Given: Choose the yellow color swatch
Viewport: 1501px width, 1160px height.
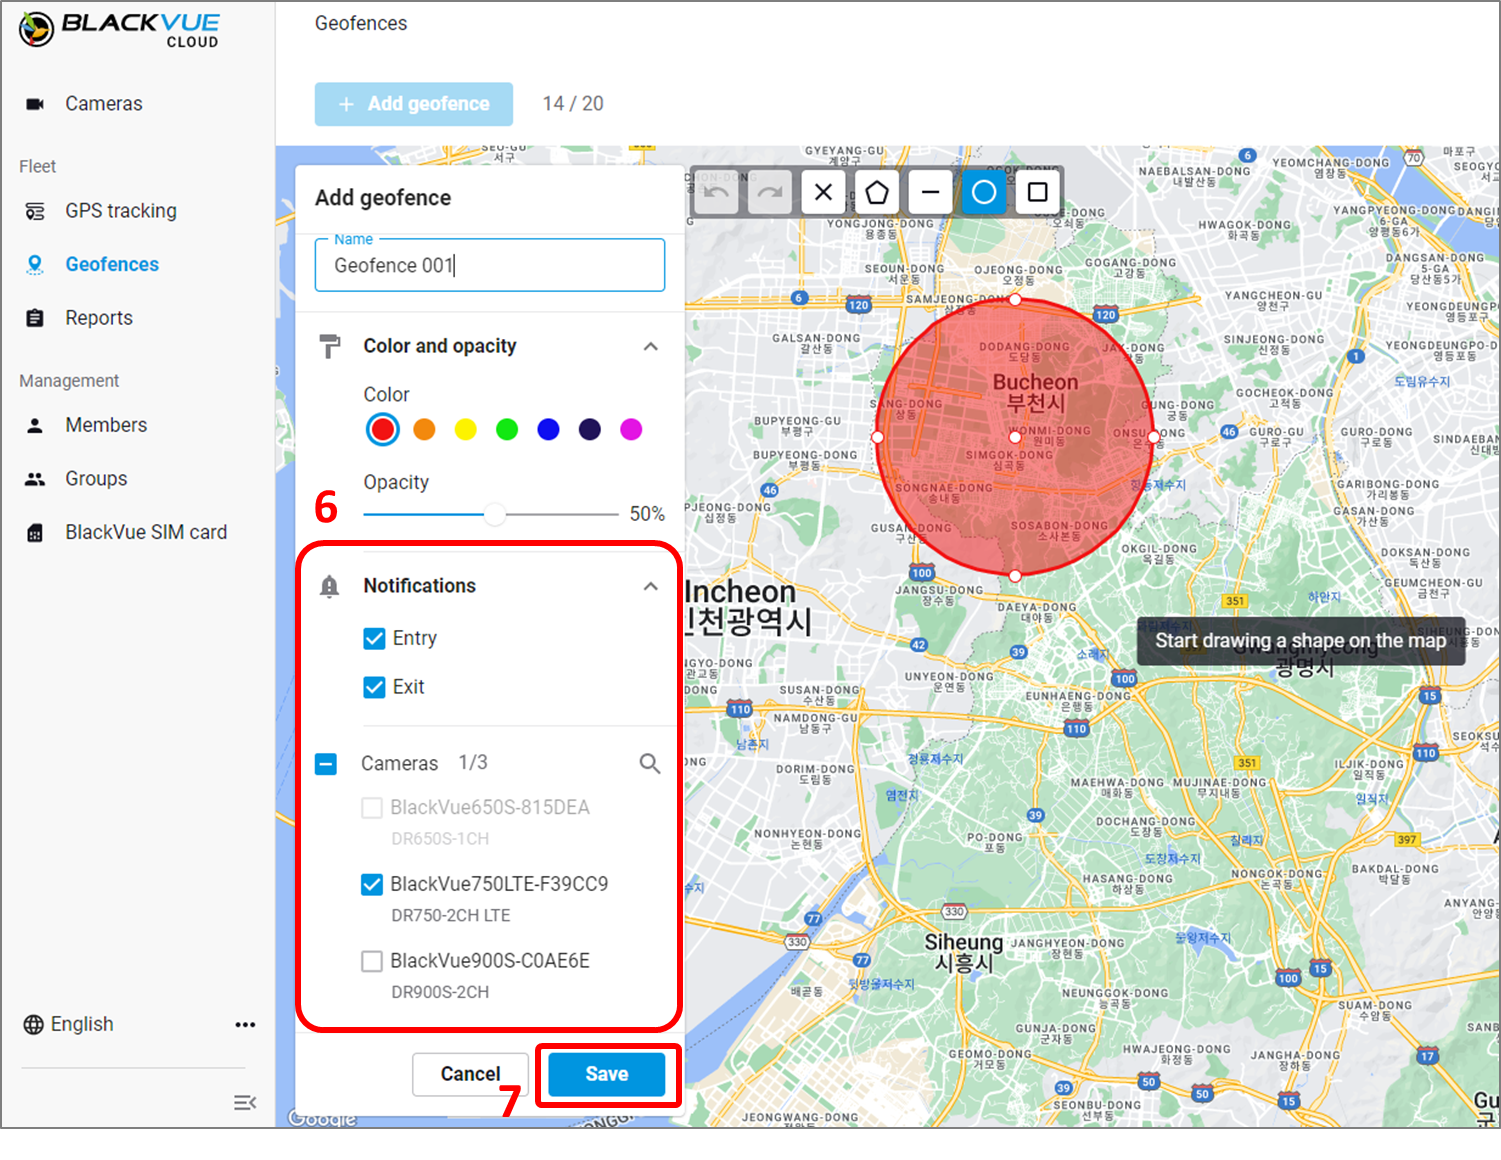Looking at the screenshot, I should 466,429.
